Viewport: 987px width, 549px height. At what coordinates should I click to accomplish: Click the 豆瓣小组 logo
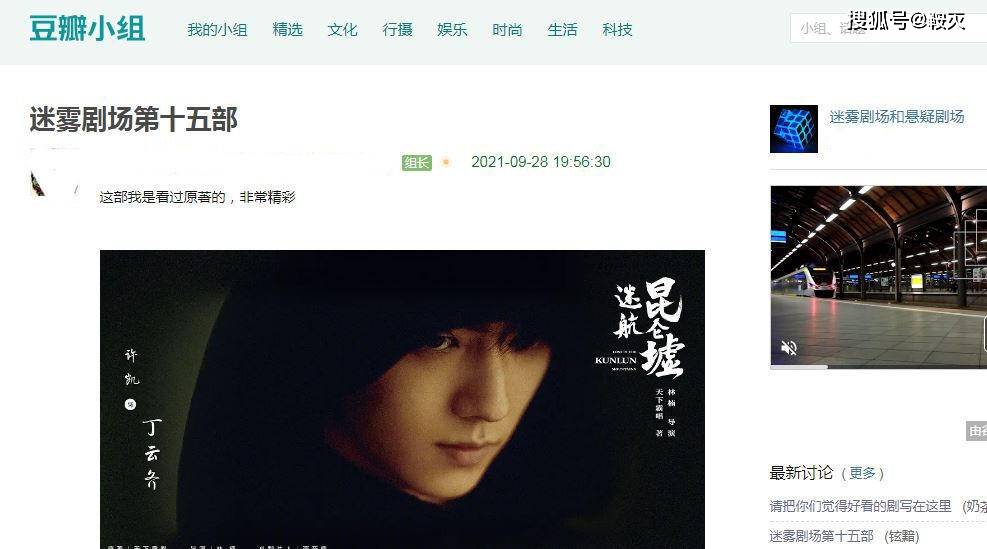click(x=87, y=29)
